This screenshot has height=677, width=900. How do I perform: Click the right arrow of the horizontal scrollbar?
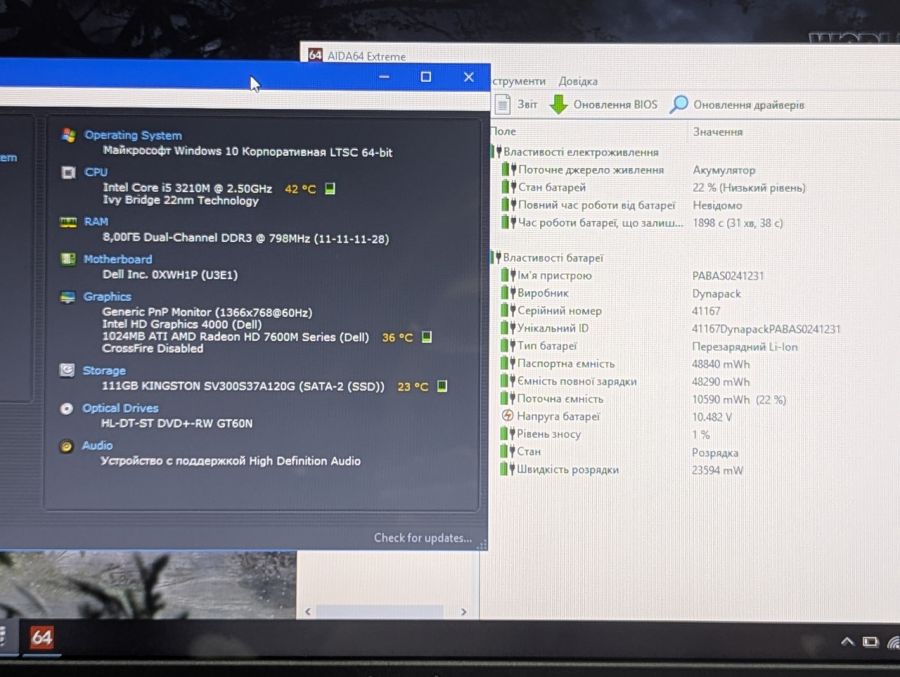point(464,612)
